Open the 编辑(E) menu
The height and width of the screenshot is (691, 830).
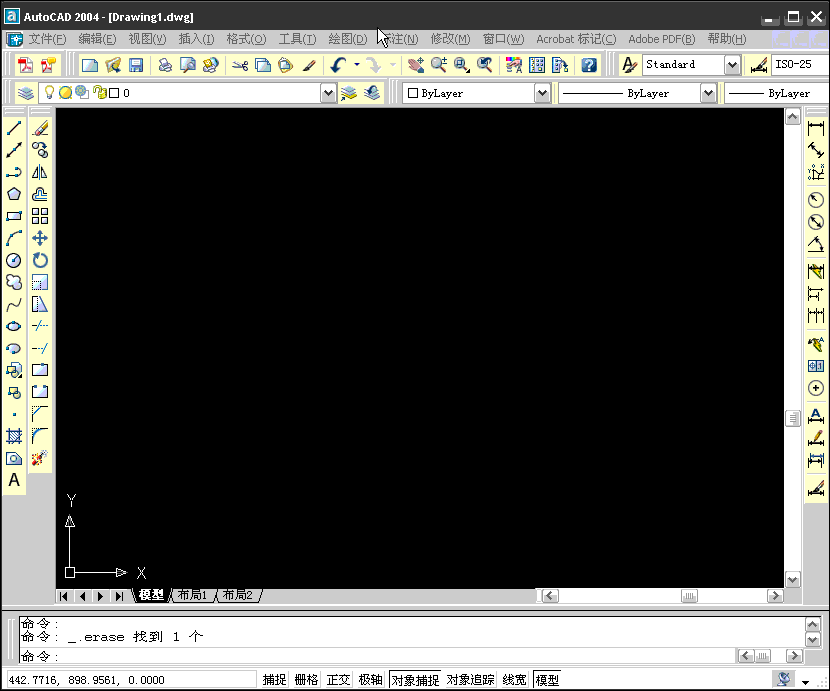pos(97,39)
